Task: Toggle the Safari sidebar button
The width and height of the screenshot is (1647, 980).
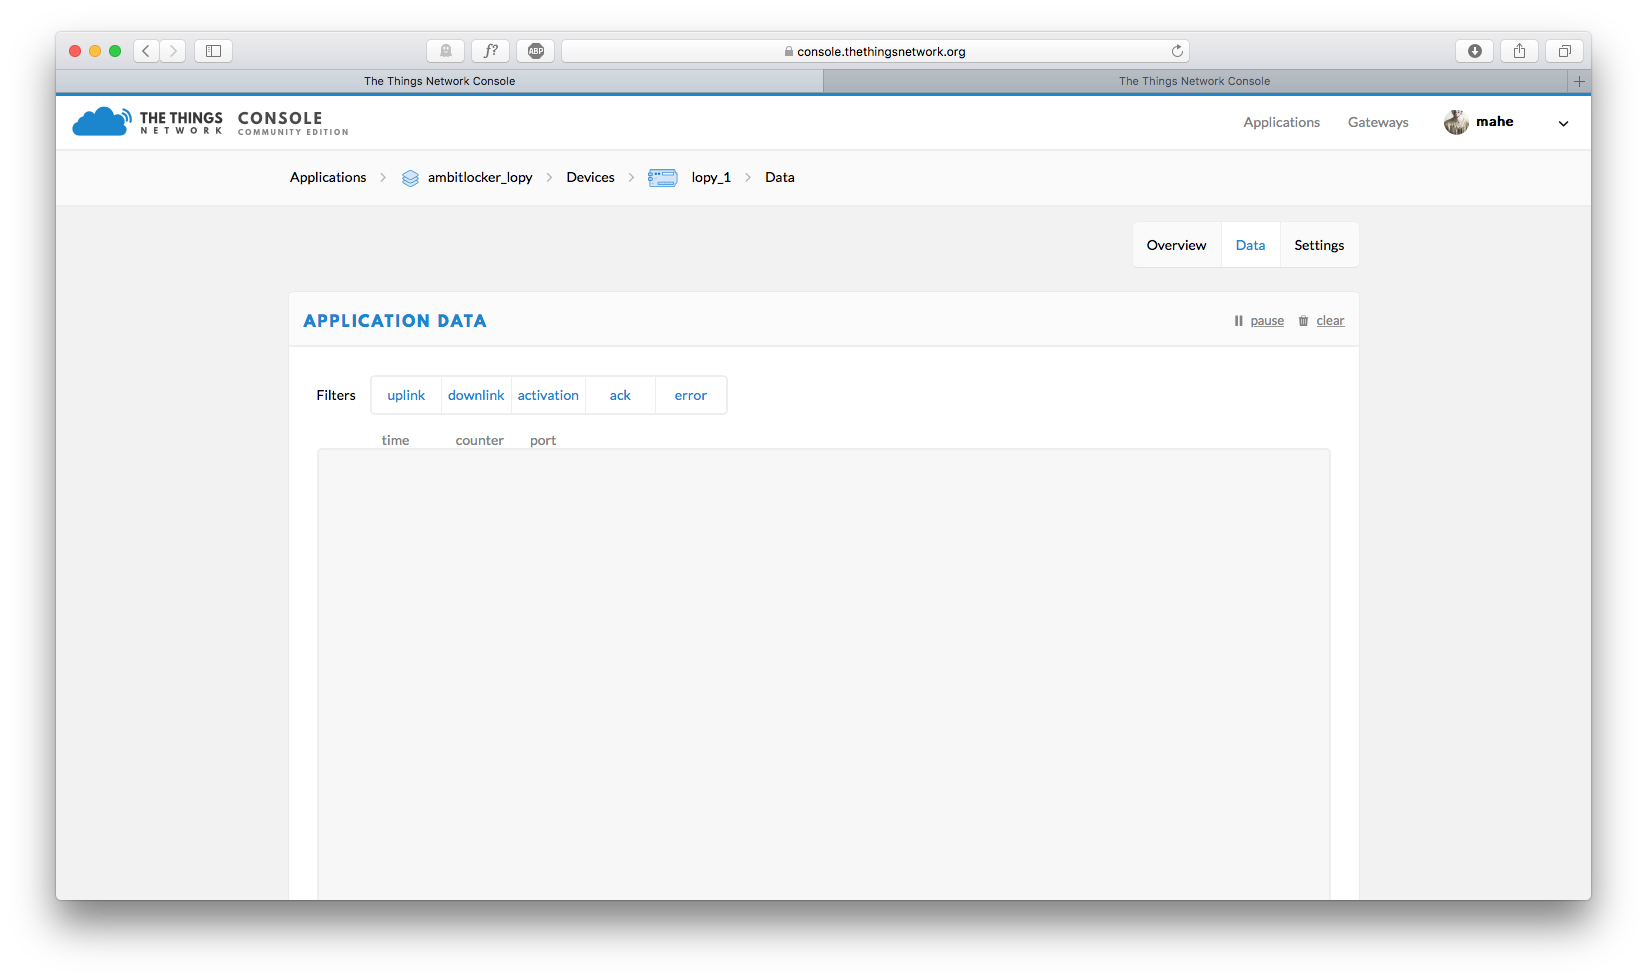Action: [x=213, y=51]
